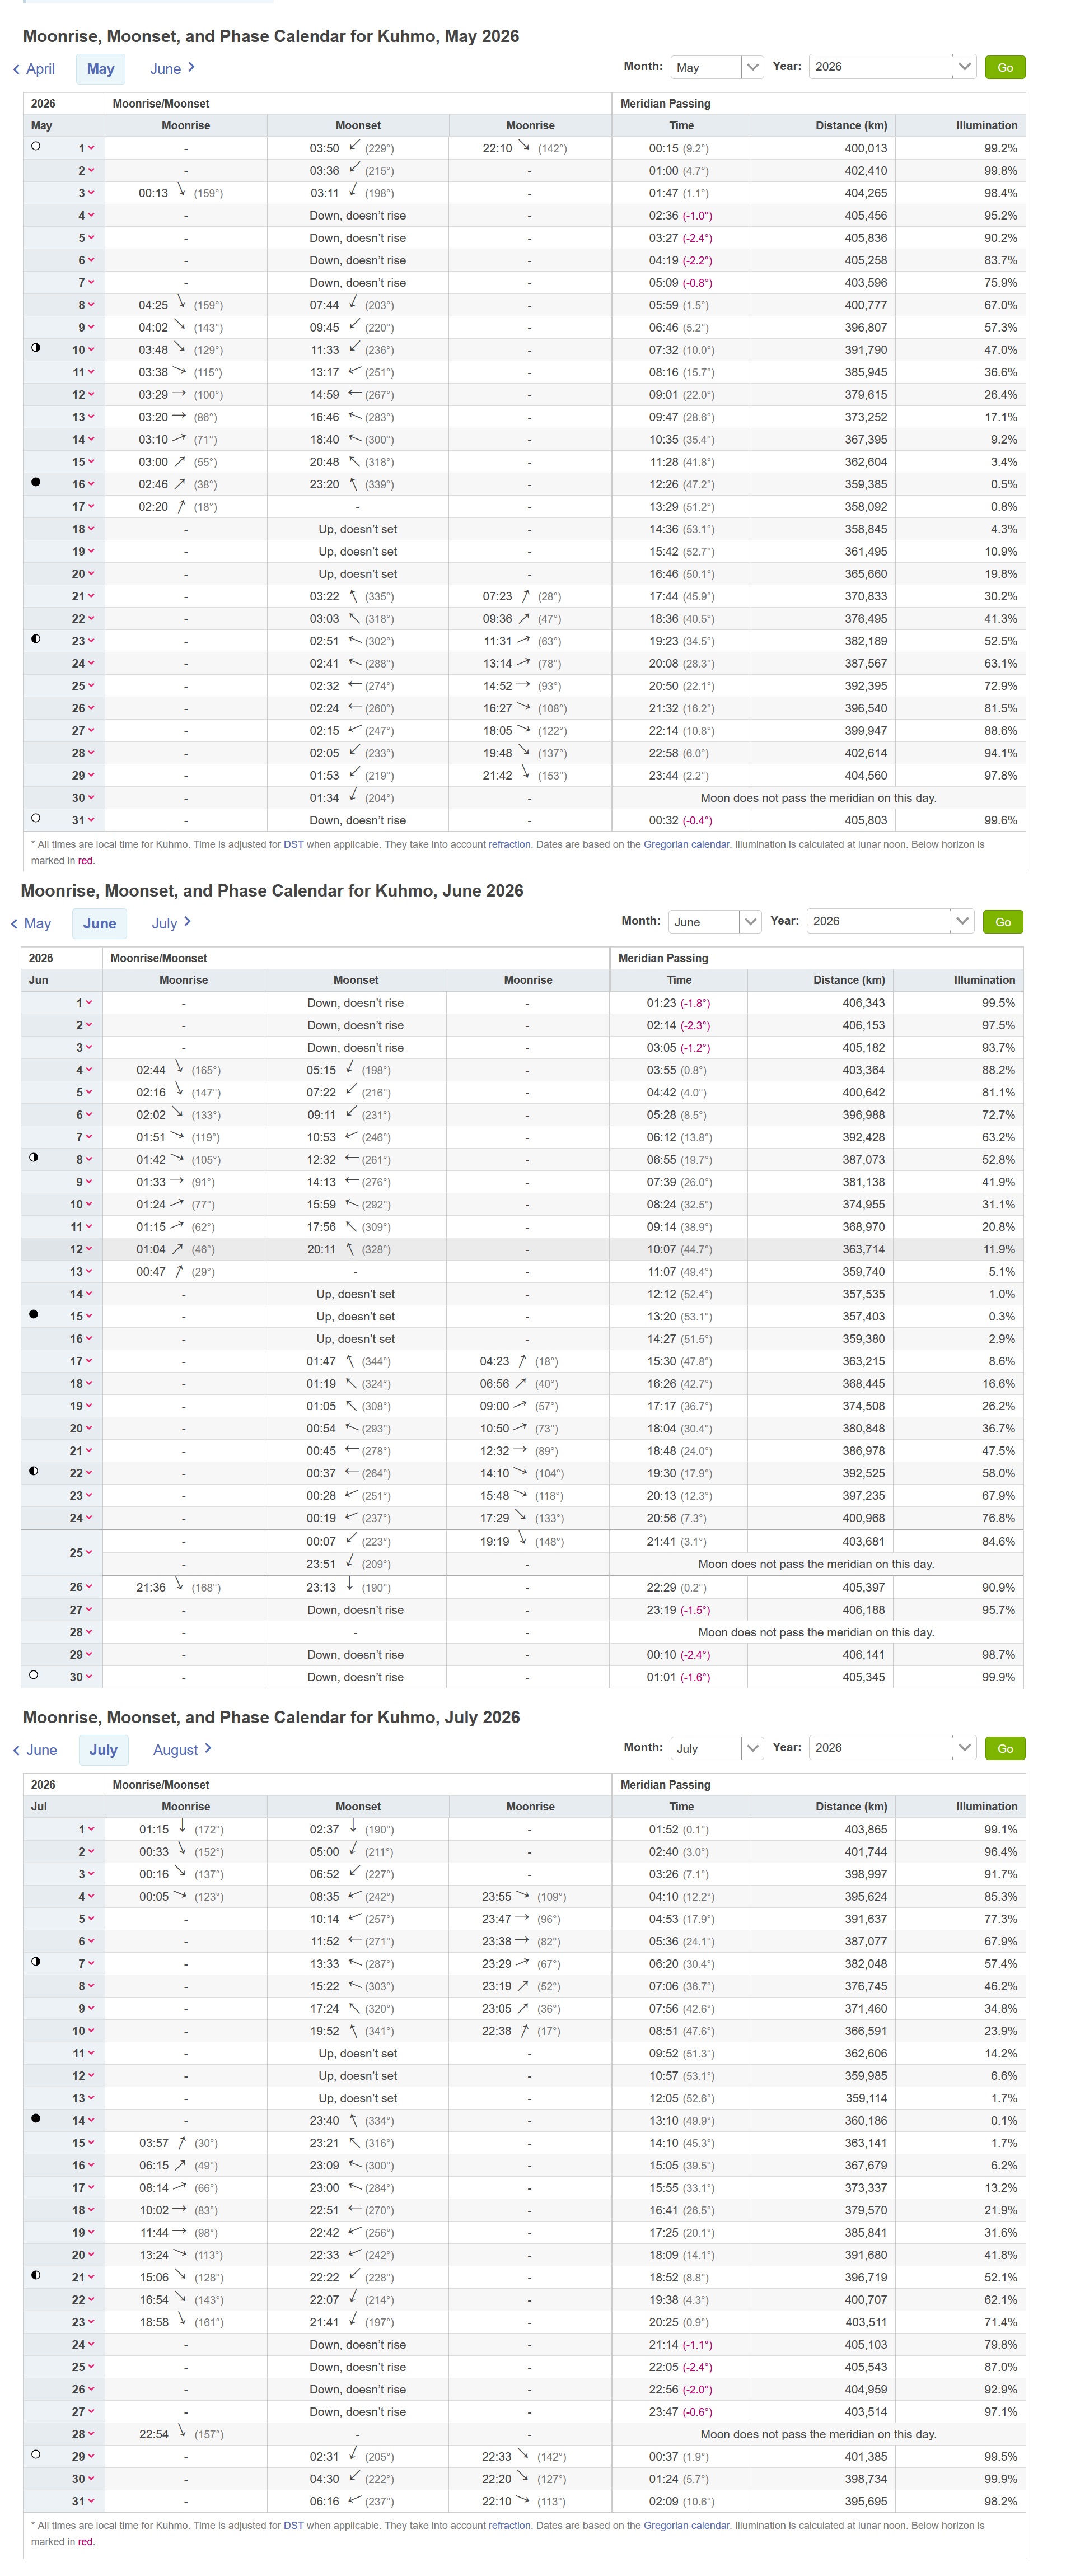Open the Month dropdown showing May

pos(717,67)
